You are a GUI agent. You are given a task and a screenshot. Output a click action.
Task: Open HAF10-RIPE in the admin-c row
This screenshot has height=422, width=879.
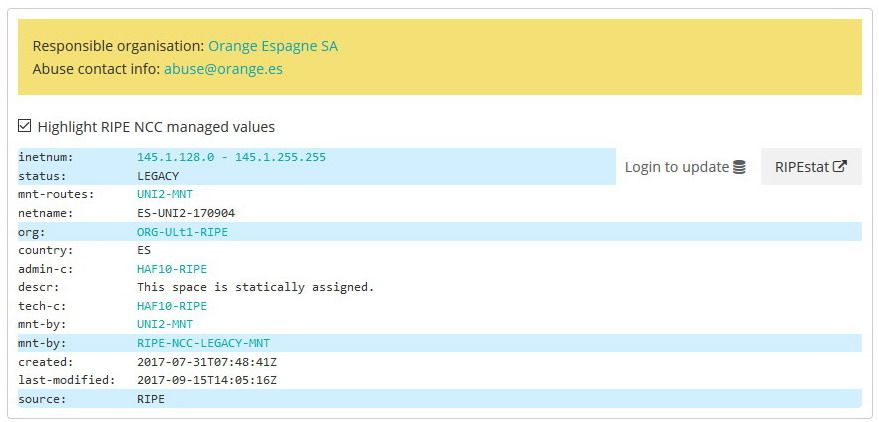pyautogui.click(x=172, y=269)
